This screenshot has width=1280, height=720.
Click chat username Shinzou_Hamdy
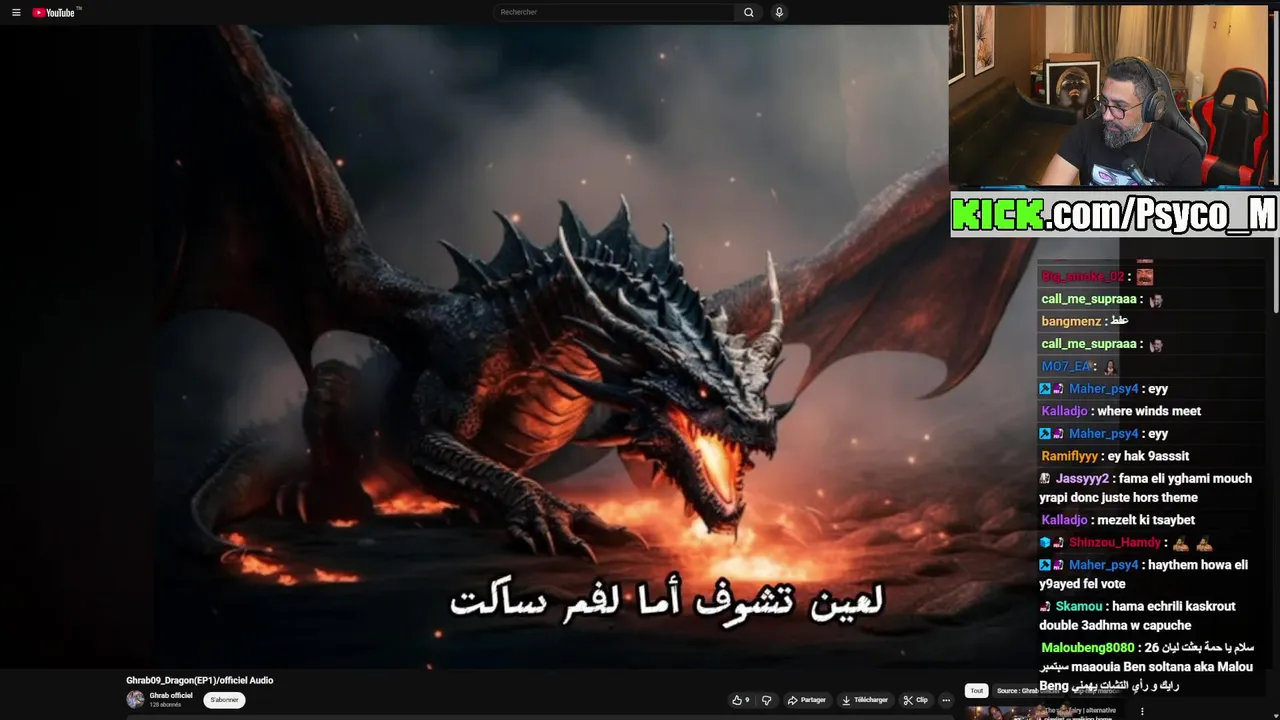click(x=1115, y=542)
